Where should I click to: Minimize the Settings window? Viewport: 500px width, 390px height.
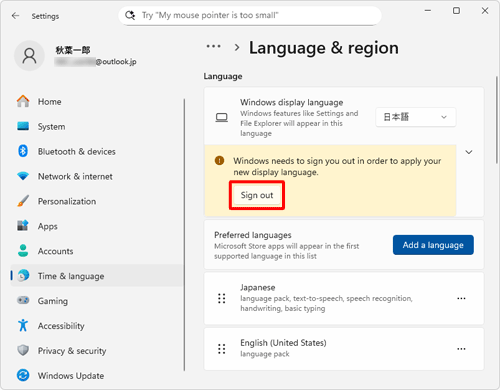coord(428,11)
